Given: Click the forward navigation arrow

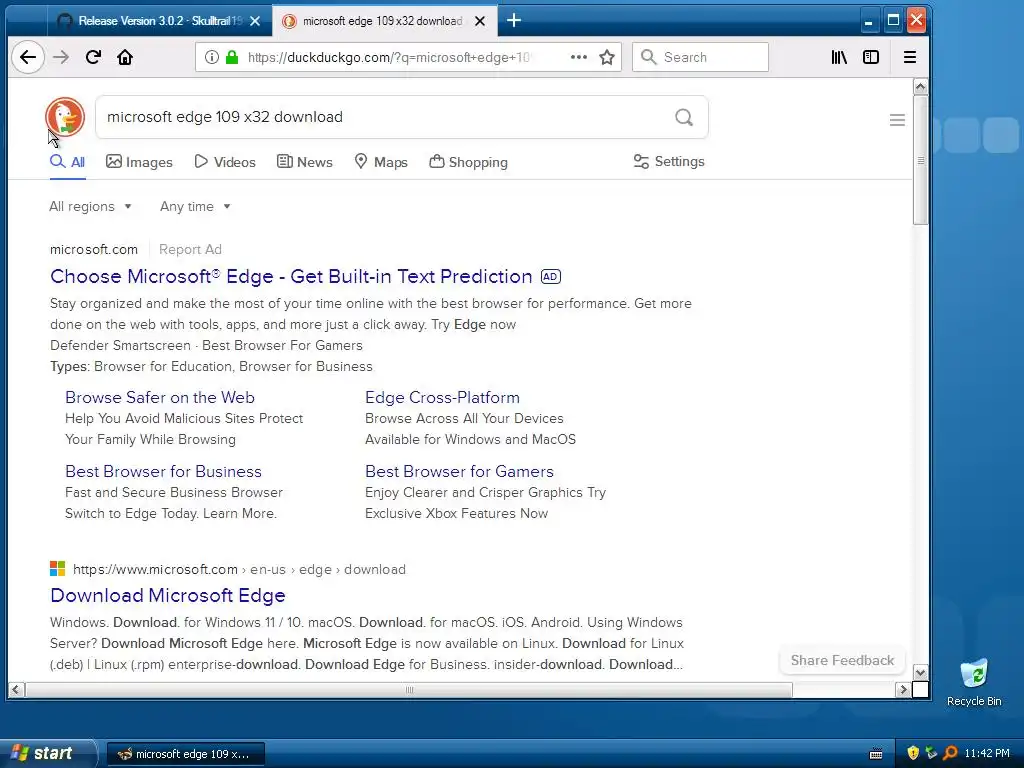Looking at the screenshot, I should pyautogui.click(x=61, y=57).
